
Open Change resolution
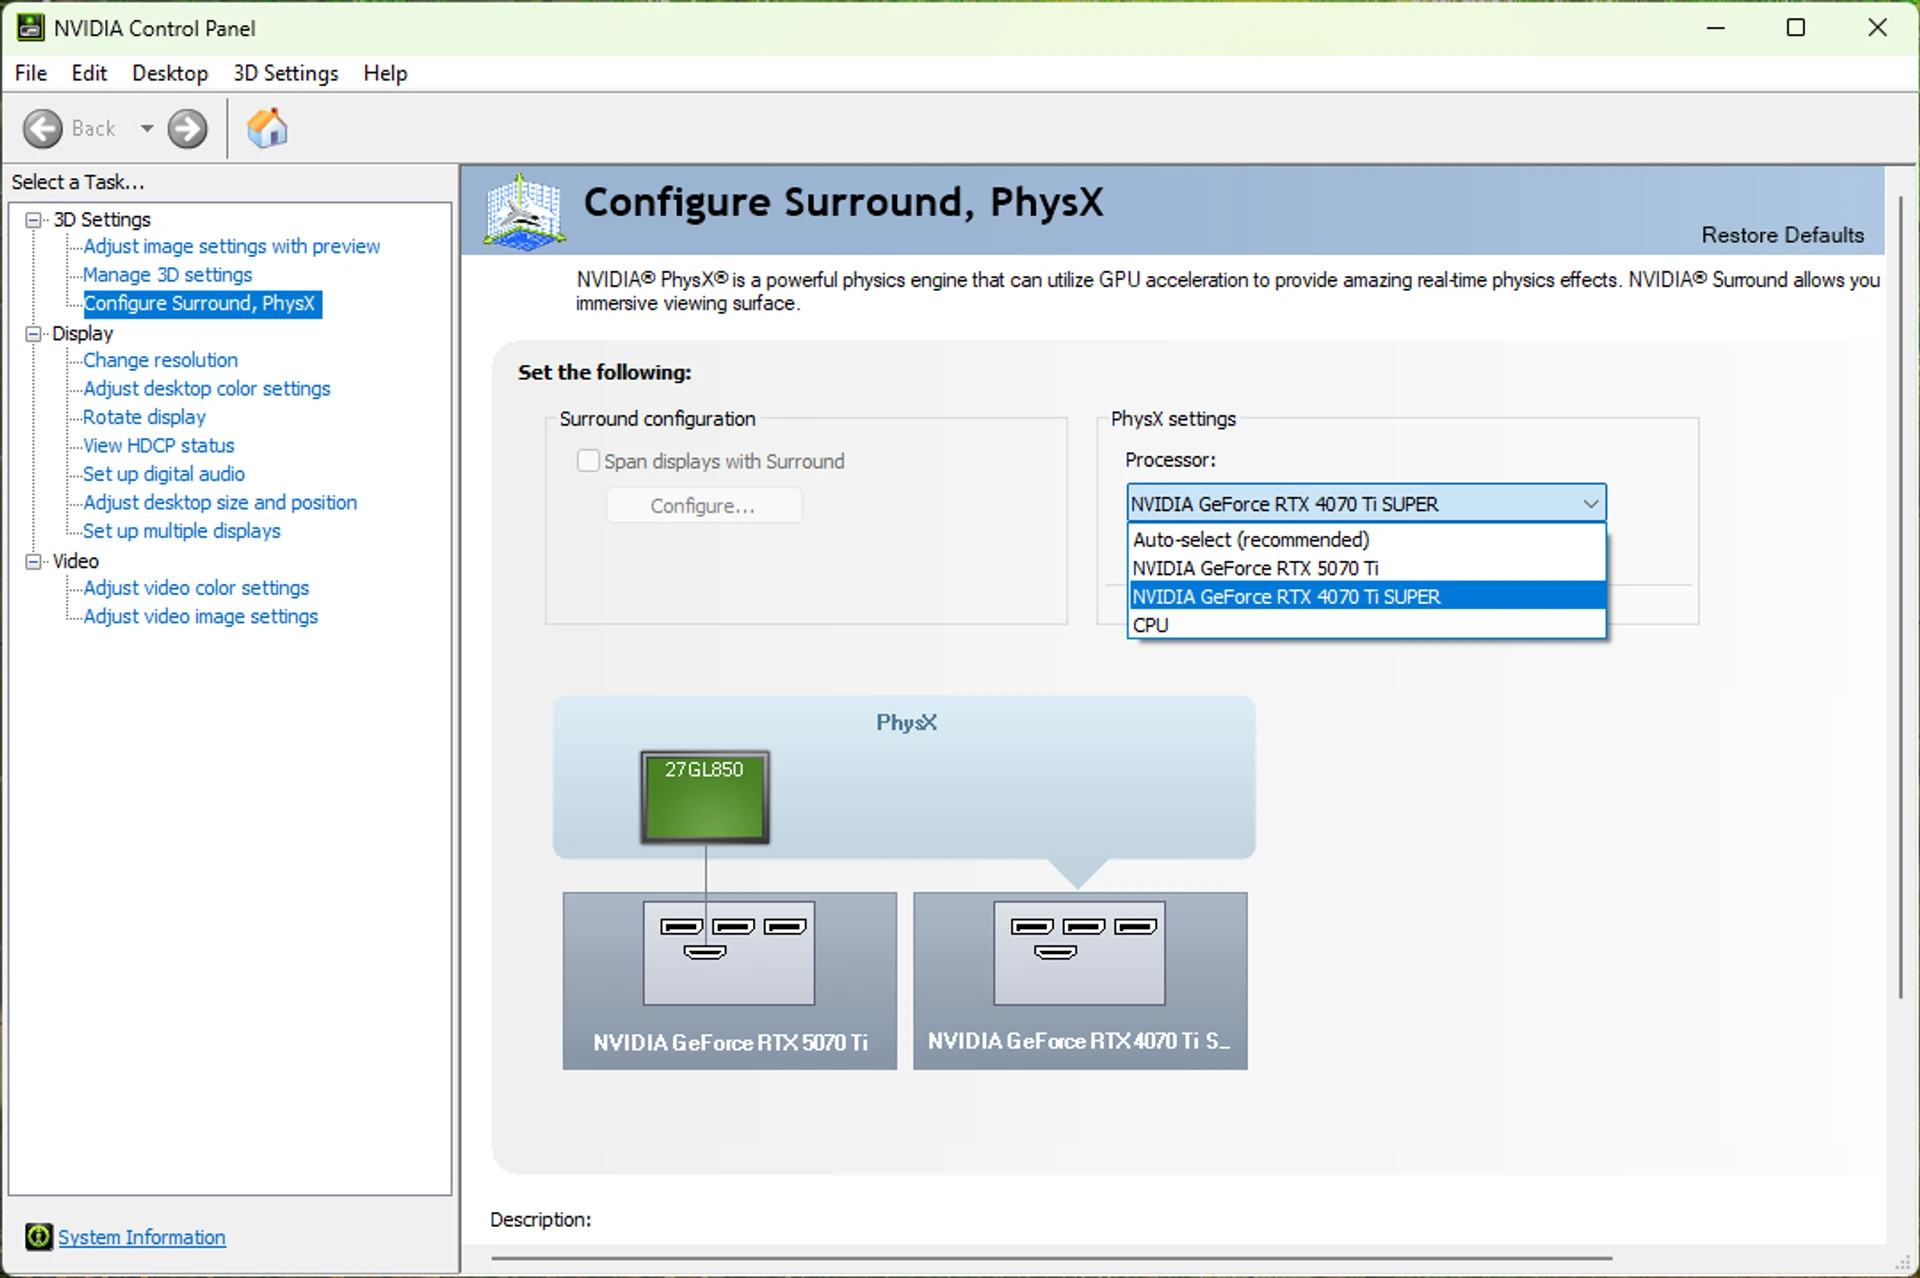tap(160, 360)
